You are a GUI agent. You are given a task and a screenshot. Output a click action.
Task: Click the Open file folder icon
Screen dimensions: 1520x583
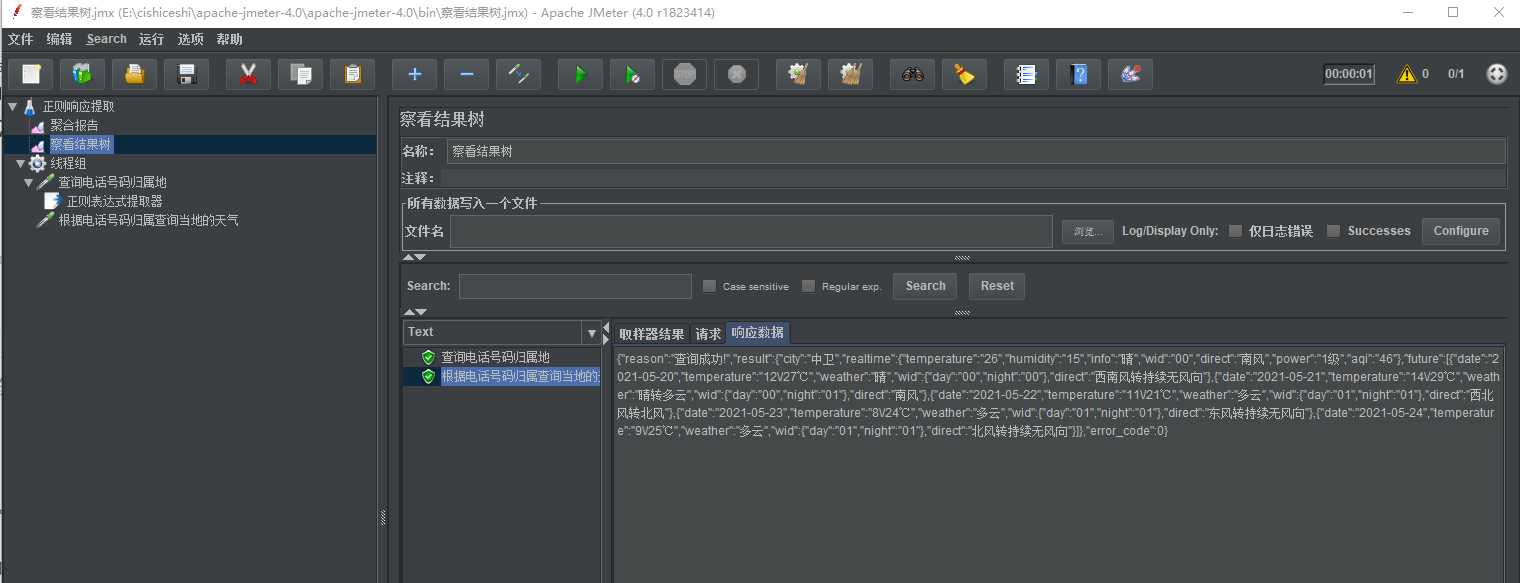coord(134,74)
